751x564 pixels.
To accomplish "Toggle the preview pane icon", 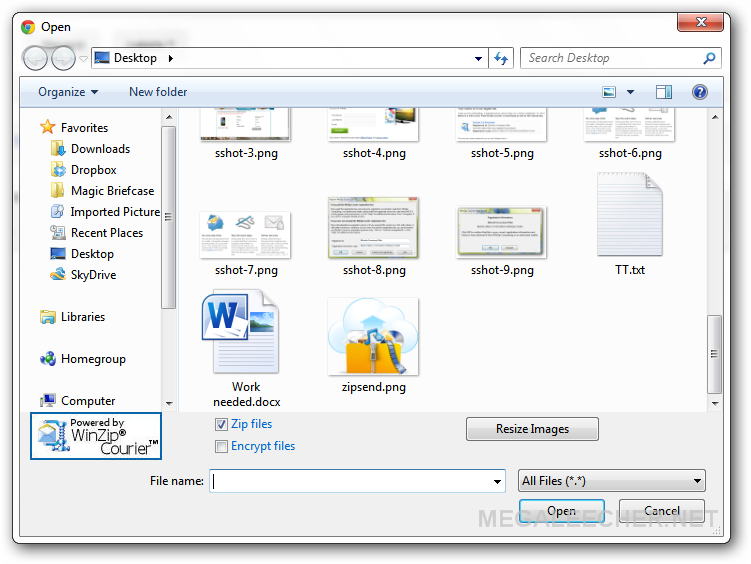I will coord(664,92).
